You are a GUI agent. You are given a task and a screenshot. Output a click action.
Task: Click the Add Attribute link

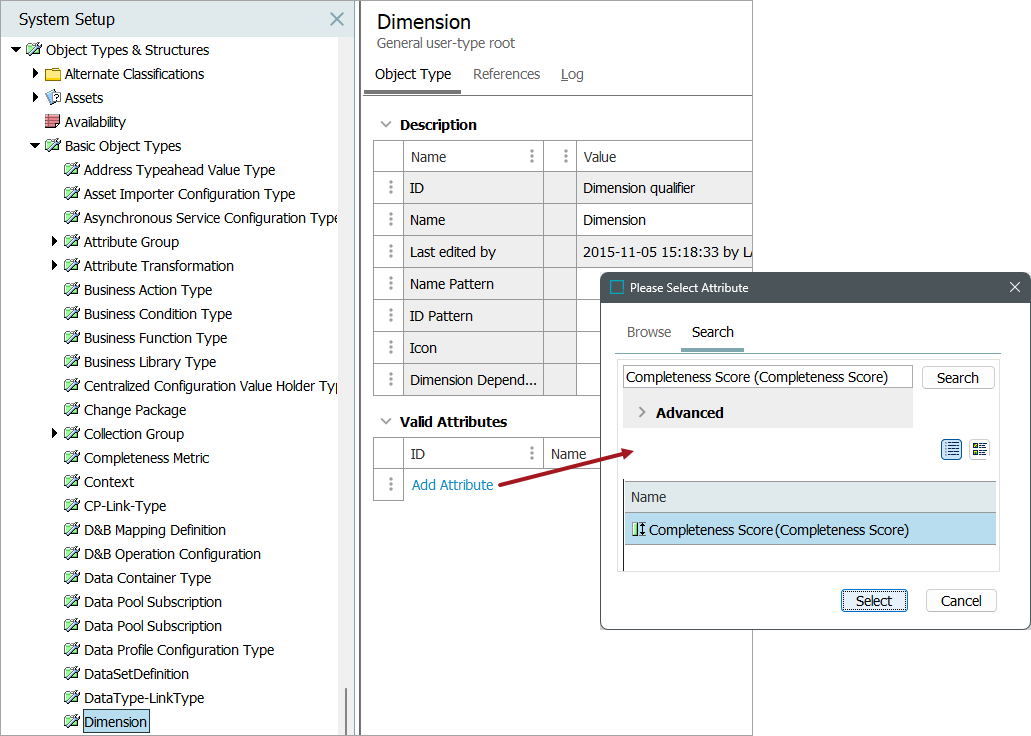pyautogui.click(x=452, y=485)
